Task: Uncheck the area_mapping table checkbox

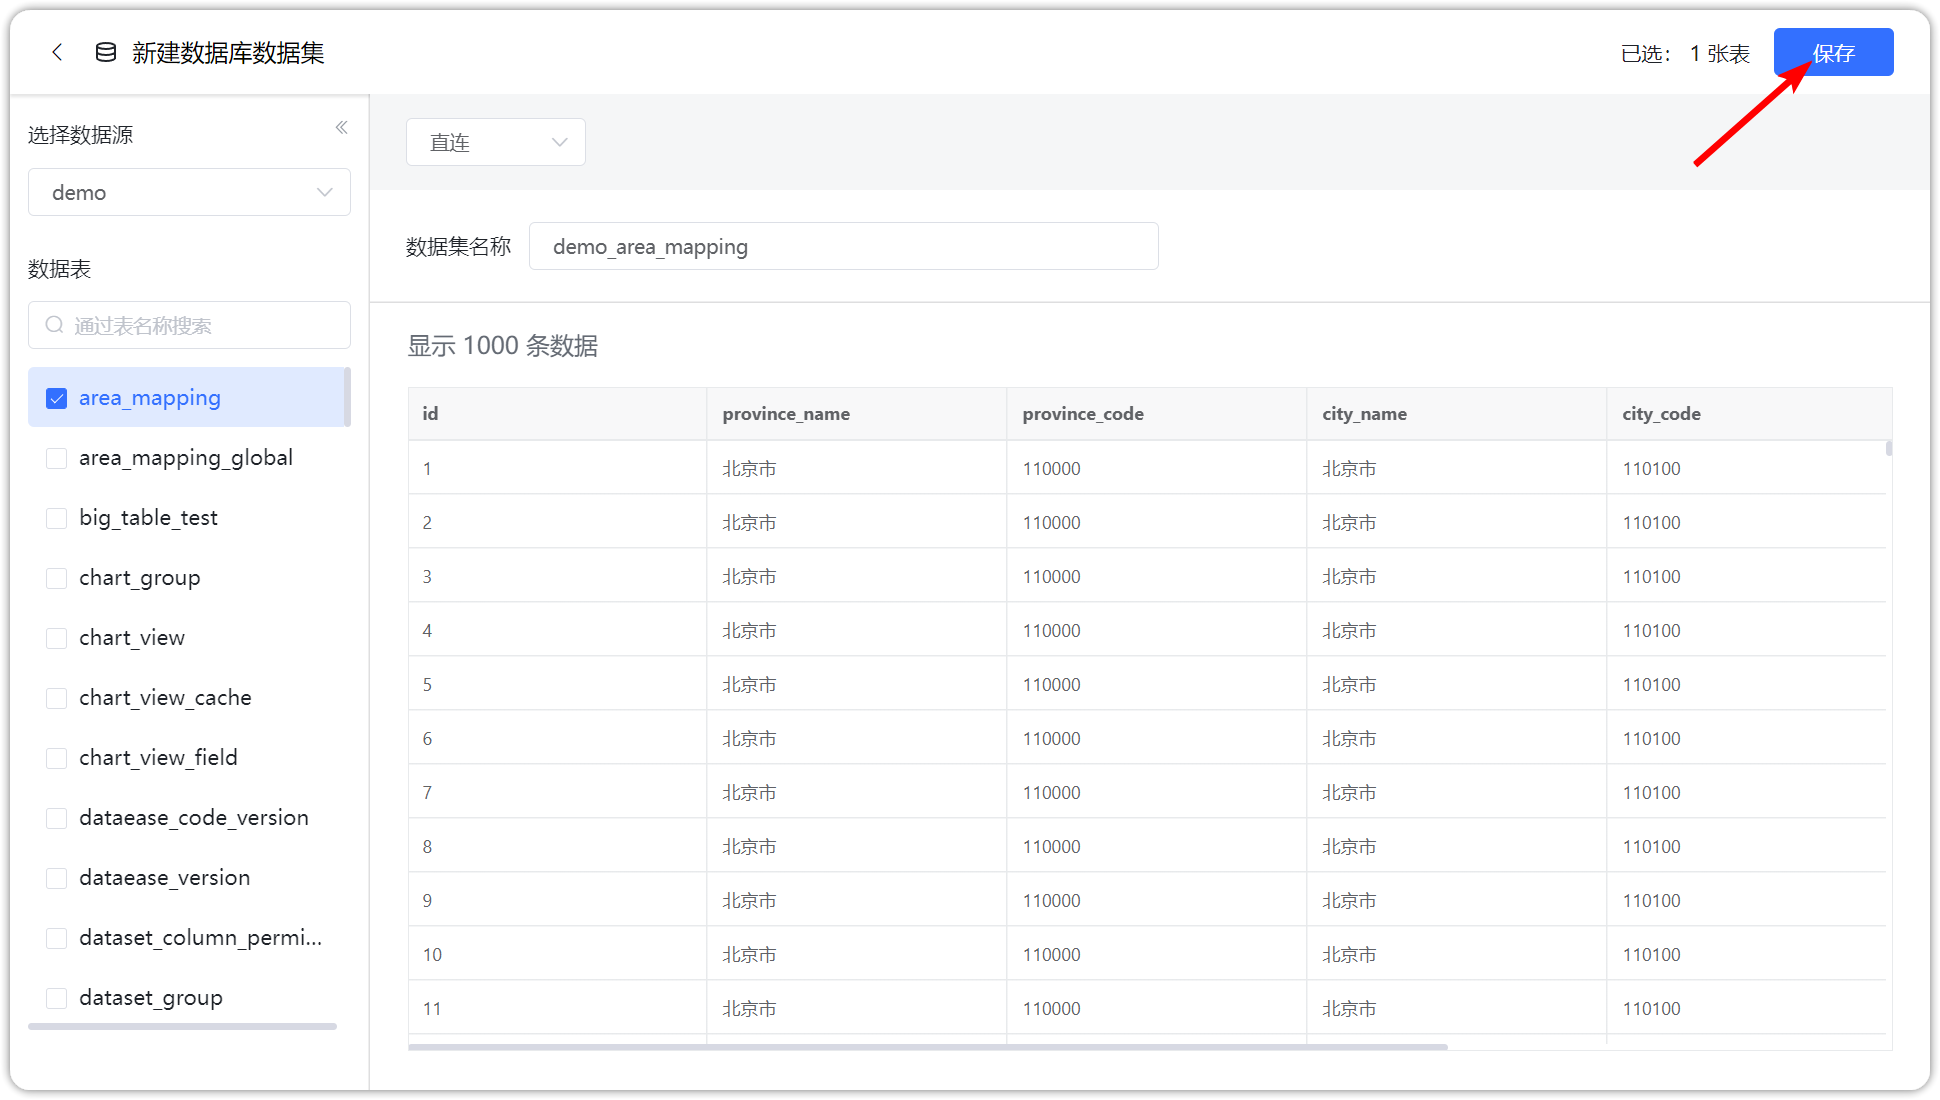Action: [57, 398]
